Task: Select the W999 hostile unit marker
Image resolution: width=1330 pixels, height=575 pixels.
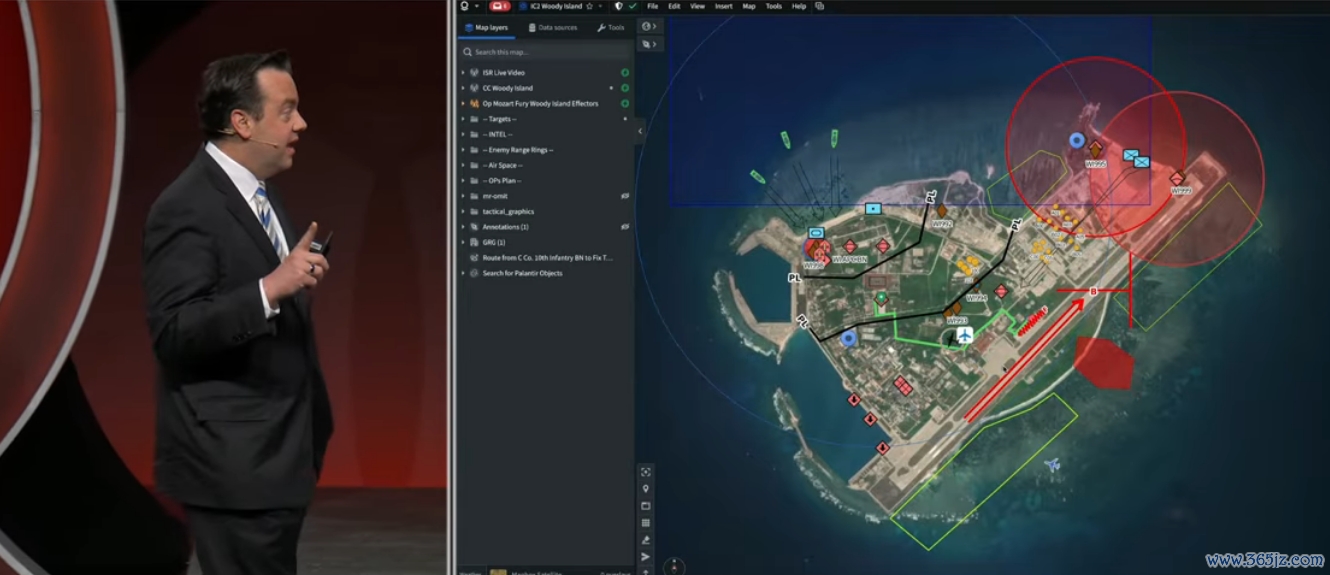Action: point(1177,178)
